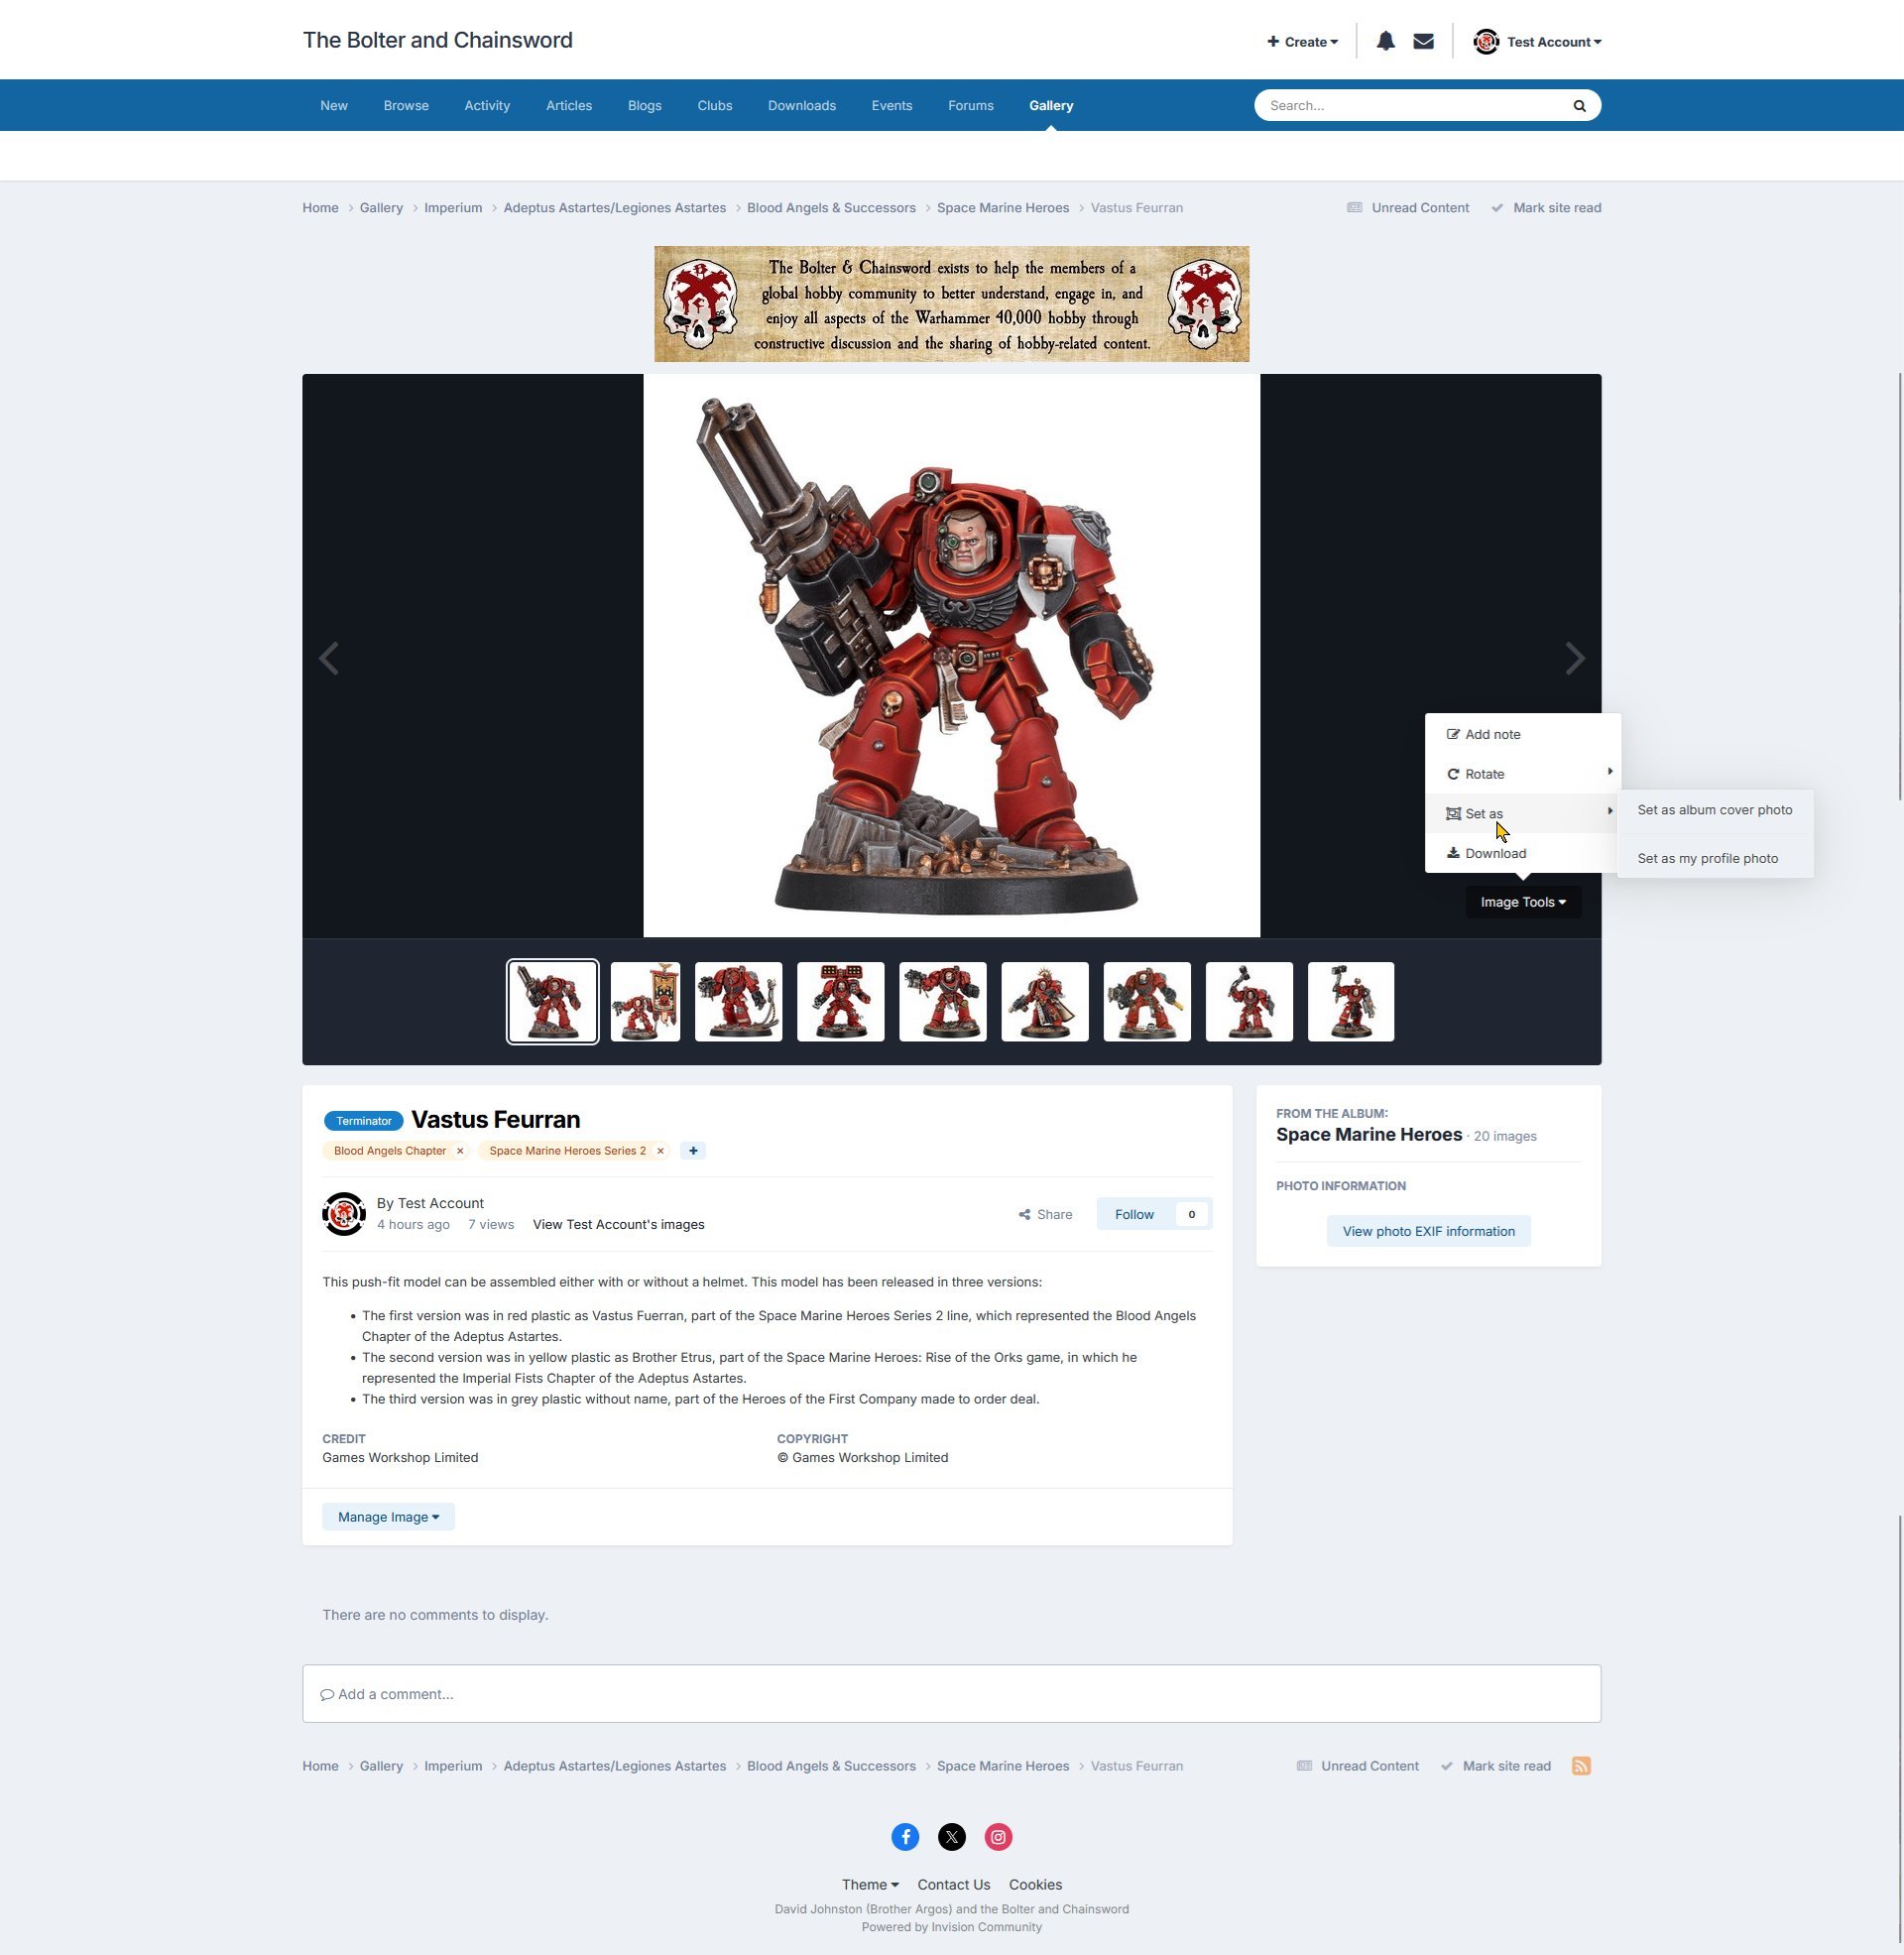Go to next image arrow
The height and width of the screenshot is (1955, 1904).
1574,658
